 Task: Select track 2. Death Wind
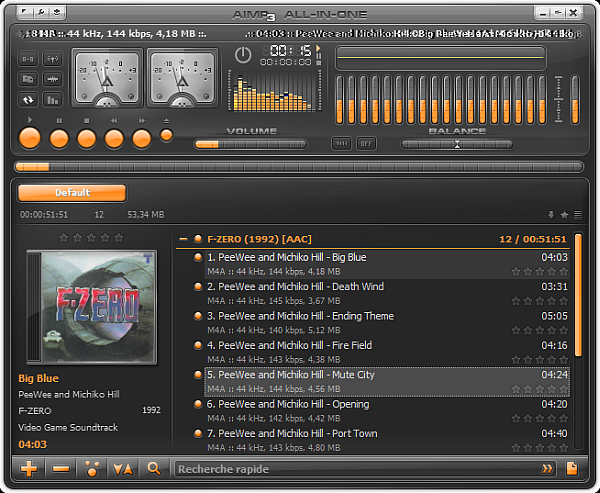click(x=387, y=294)
